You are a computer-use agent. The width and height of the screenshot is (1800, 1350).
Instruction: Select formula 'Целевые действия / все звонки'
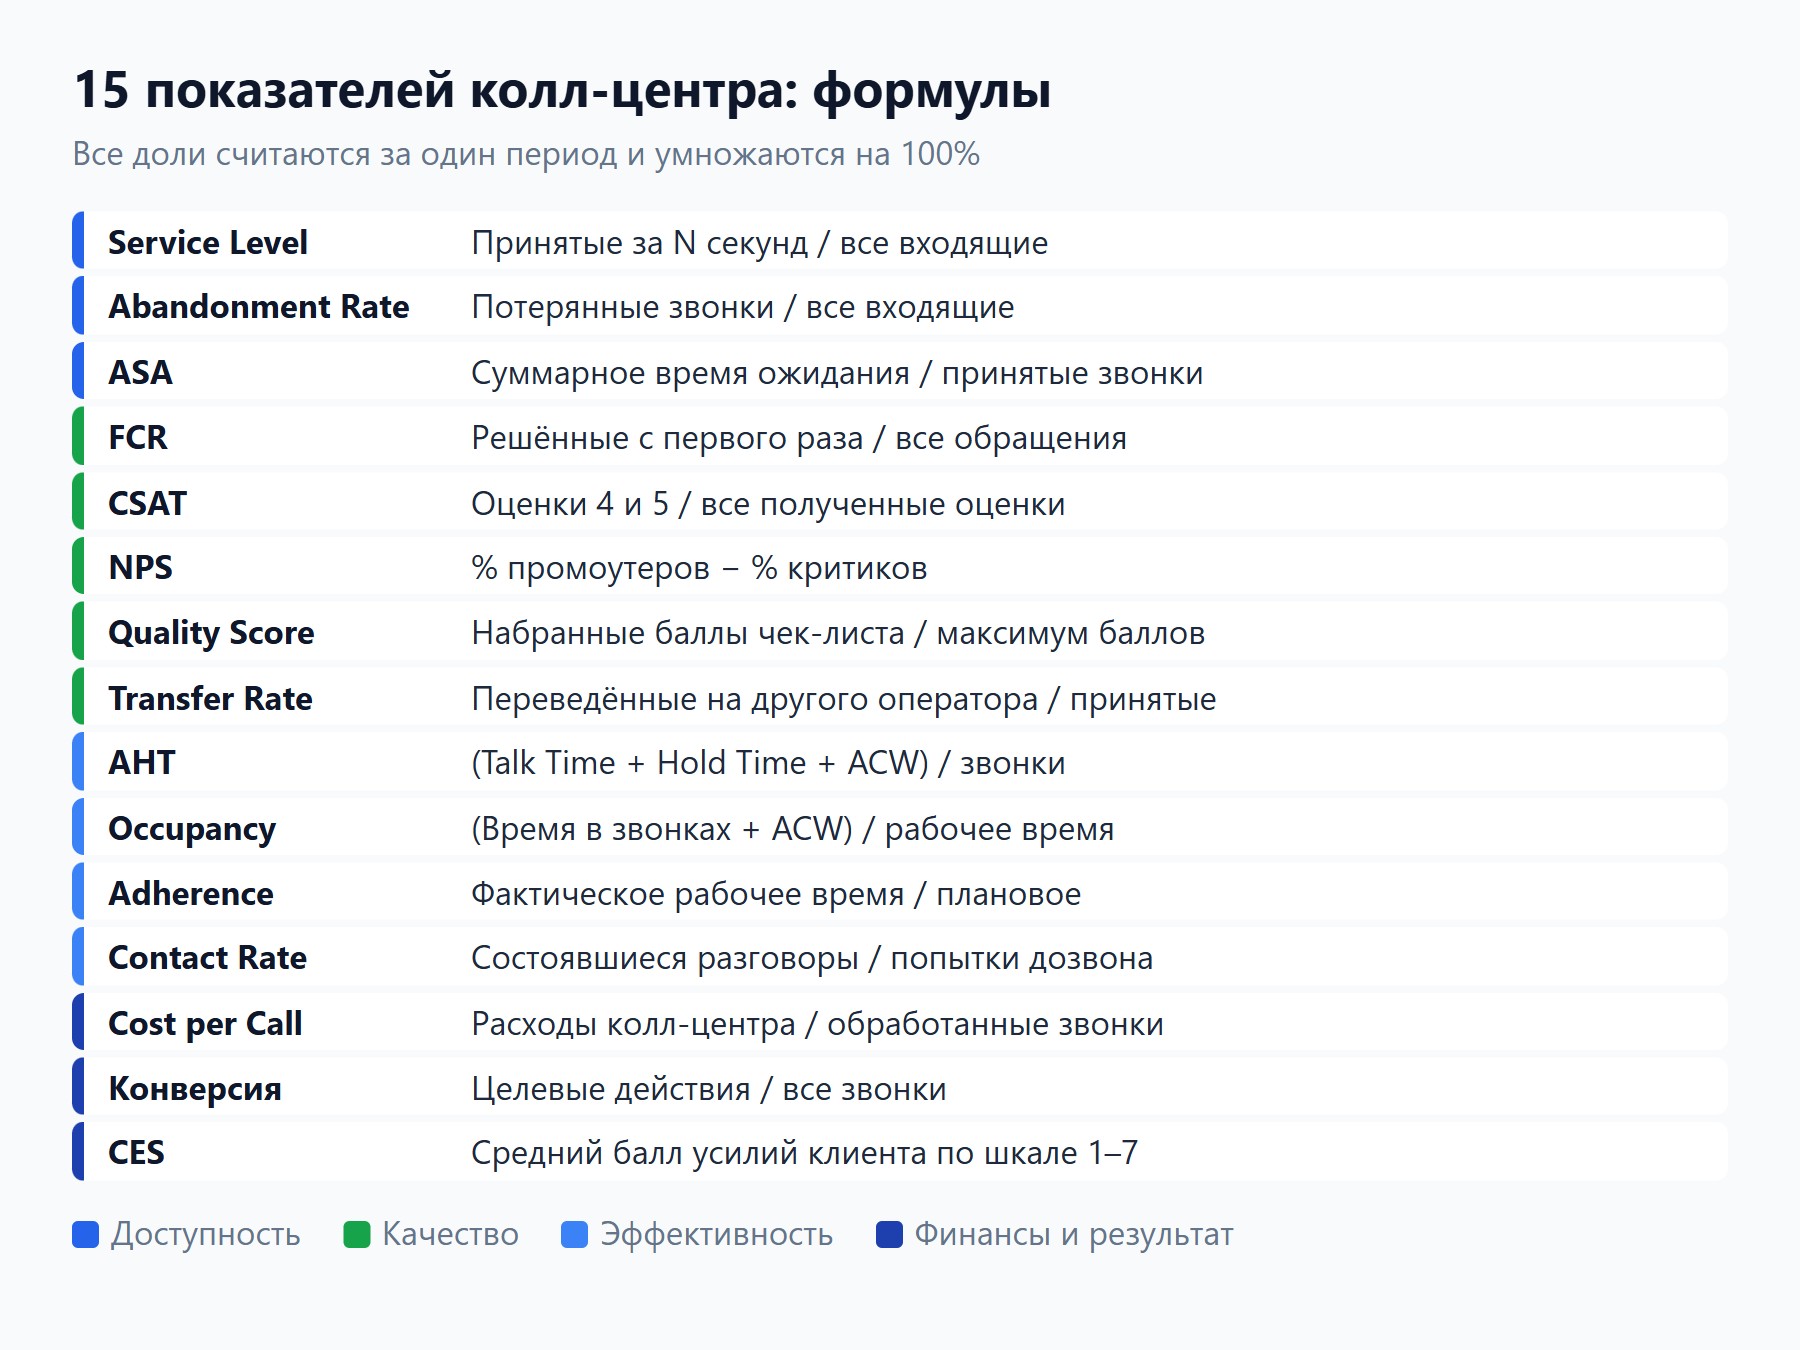(x=709, y=1089)
